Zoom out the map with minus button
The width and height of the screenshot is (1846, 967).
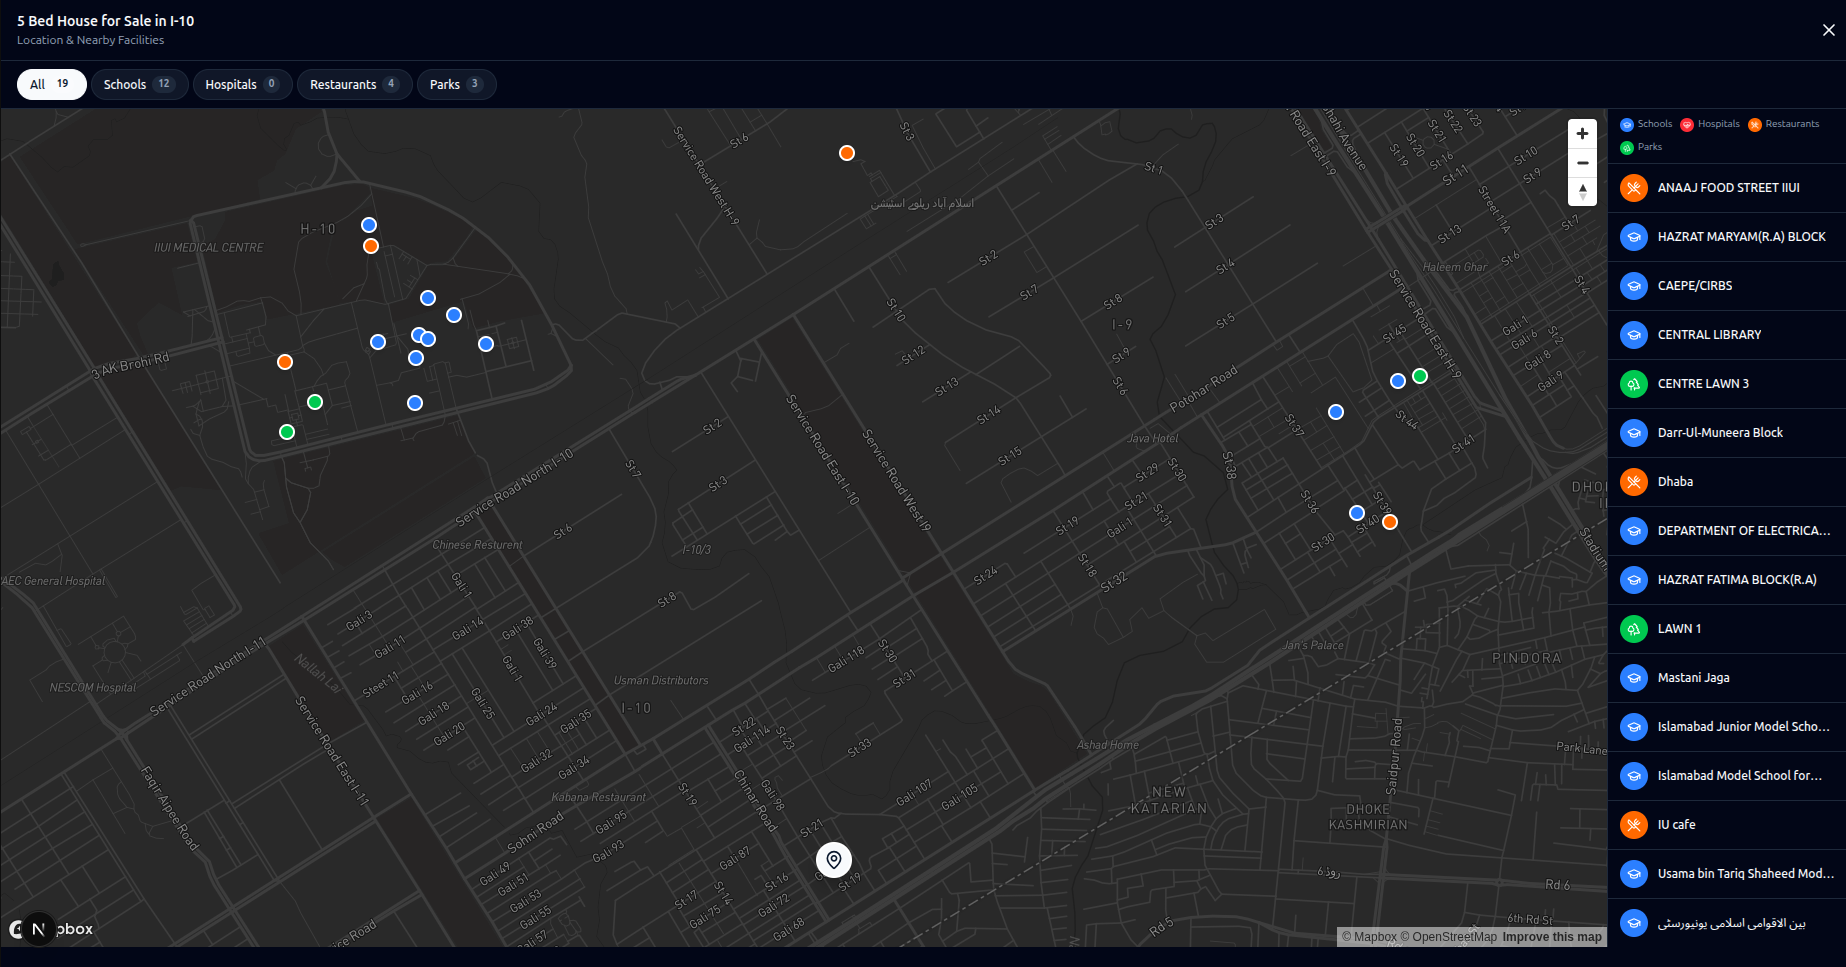tap(1582, 163)
